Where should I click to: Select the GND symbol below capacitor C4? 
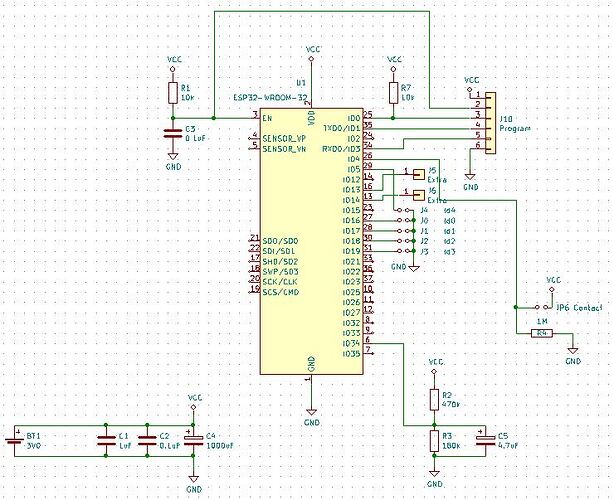193,479
